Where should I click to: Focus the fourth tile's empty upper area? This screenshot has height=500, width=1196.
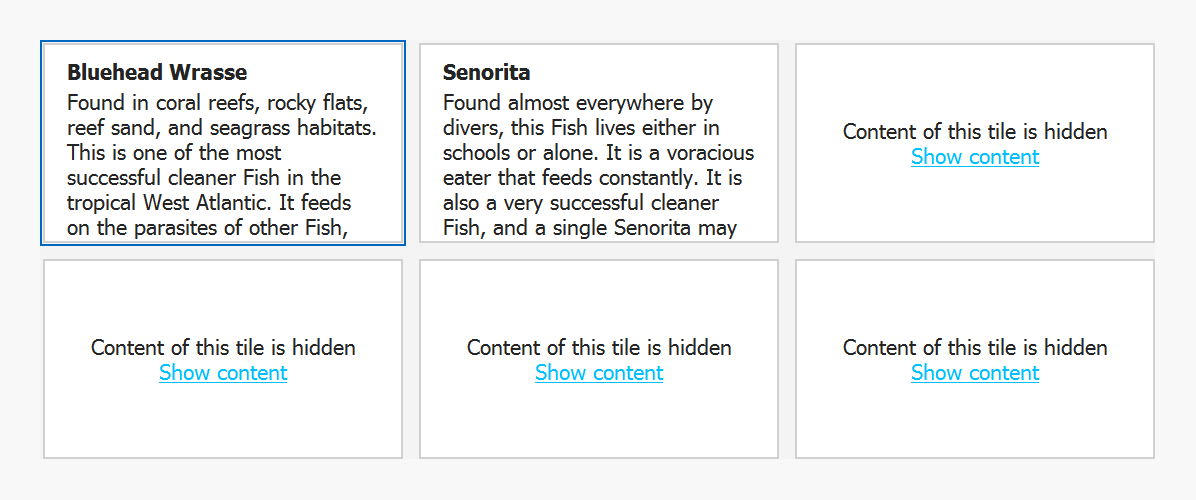click(223, 295)
